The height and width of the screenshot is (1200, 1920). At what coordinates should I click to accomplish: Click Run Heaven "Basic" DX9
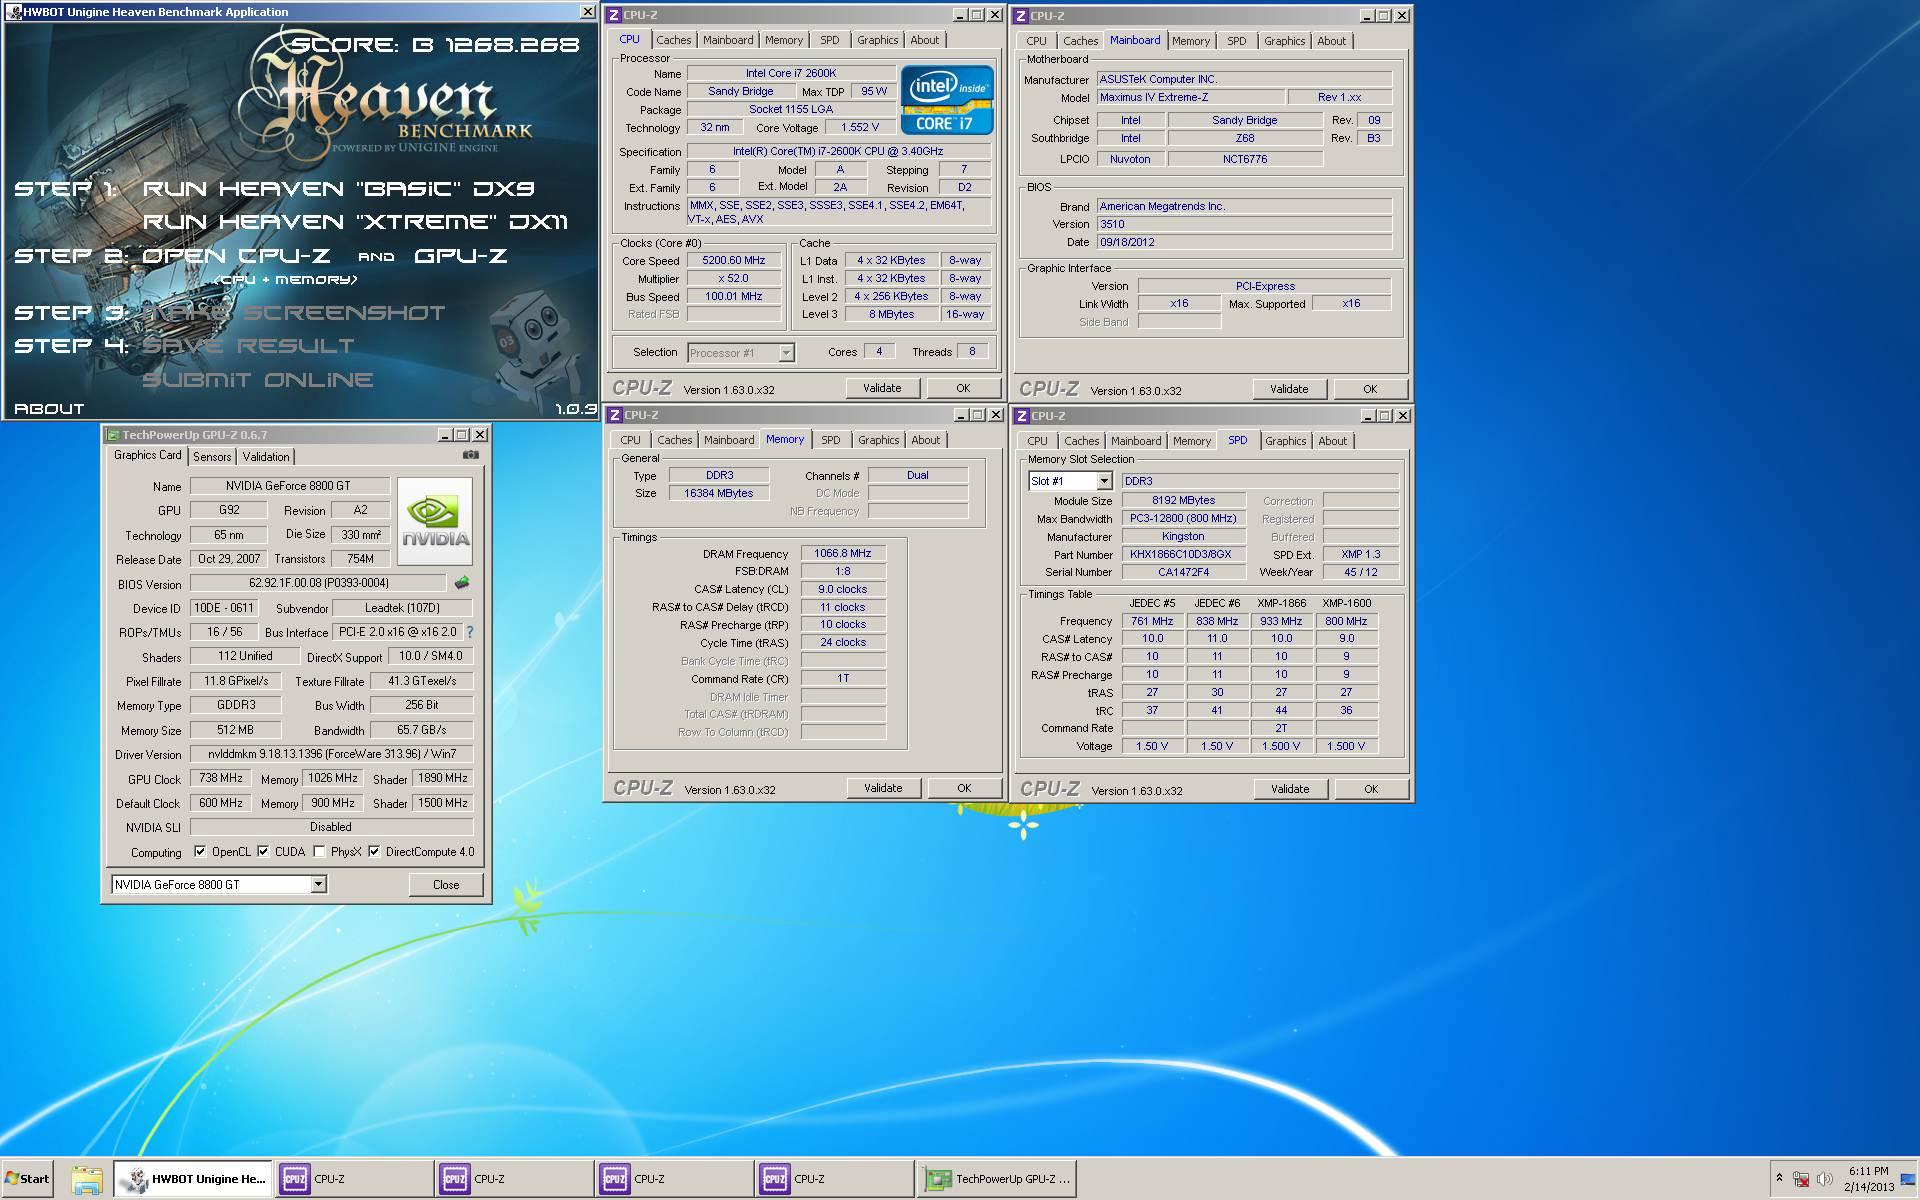339,189
